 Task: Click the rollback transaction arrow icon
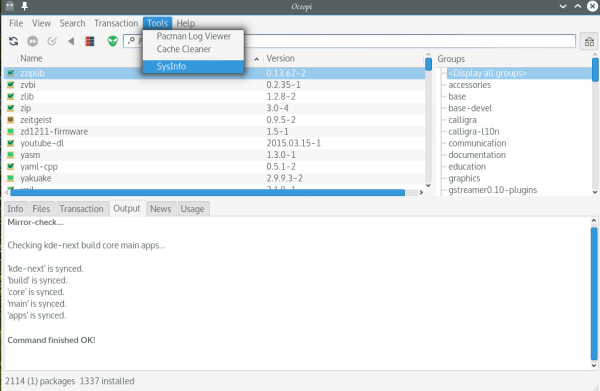tap(71, 41)
